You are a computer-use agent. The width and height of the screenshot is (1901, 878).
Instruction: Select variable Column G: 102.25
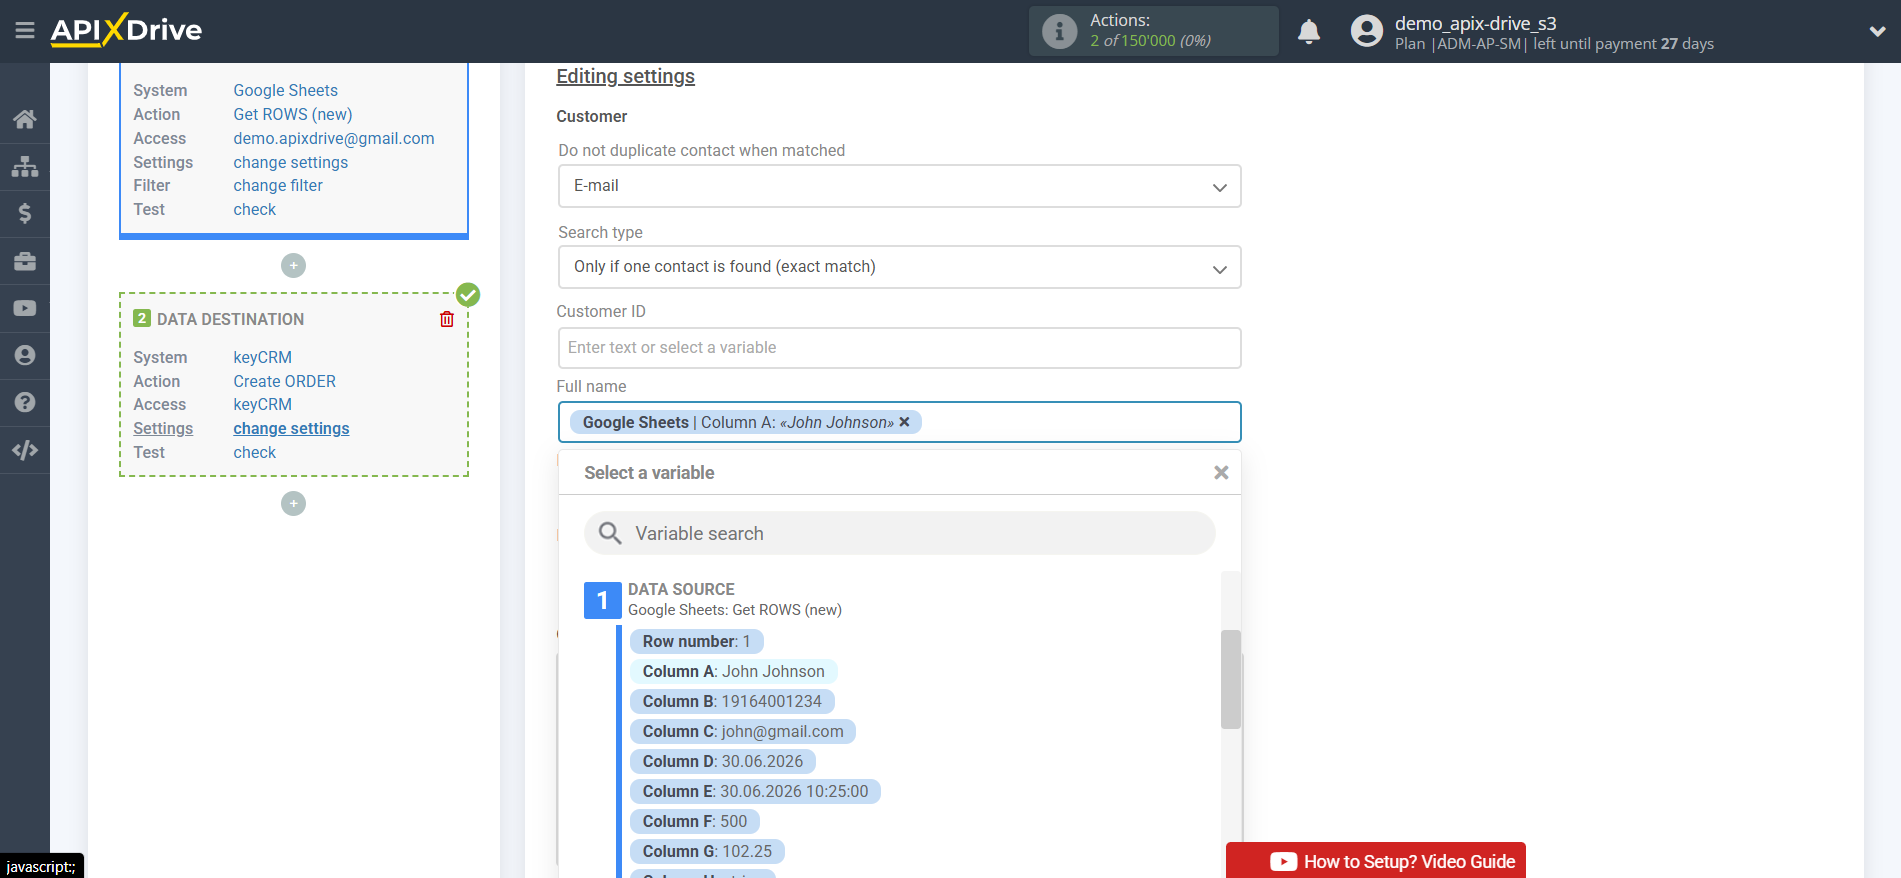click(x=707, y=851)
